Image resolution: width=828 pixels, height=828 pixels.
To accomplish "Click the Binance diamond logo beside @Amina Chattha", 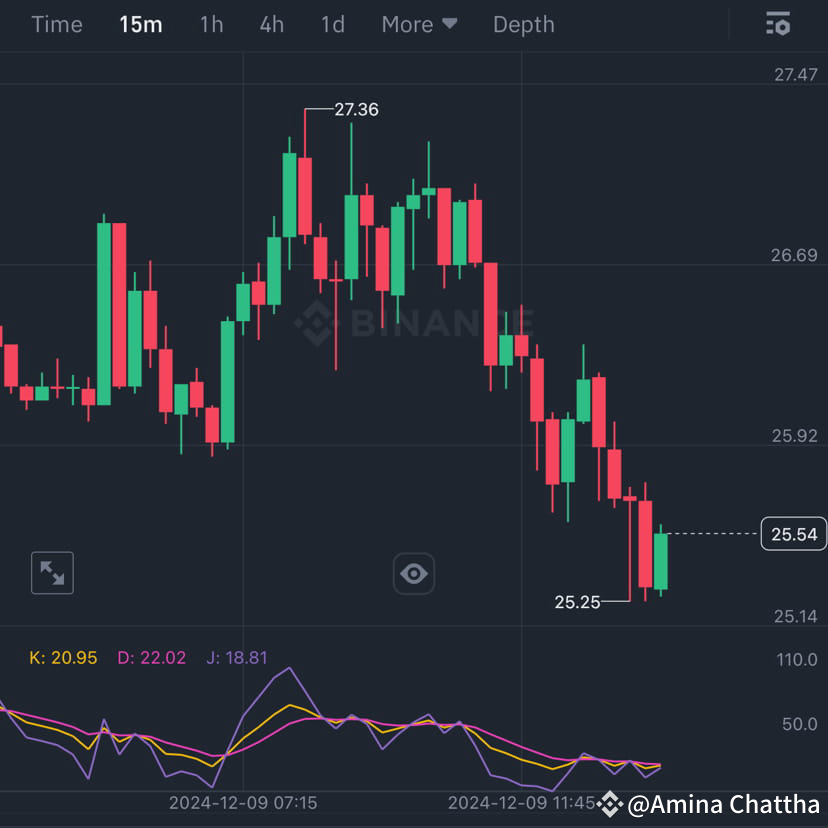I will (x=611, y=804).
